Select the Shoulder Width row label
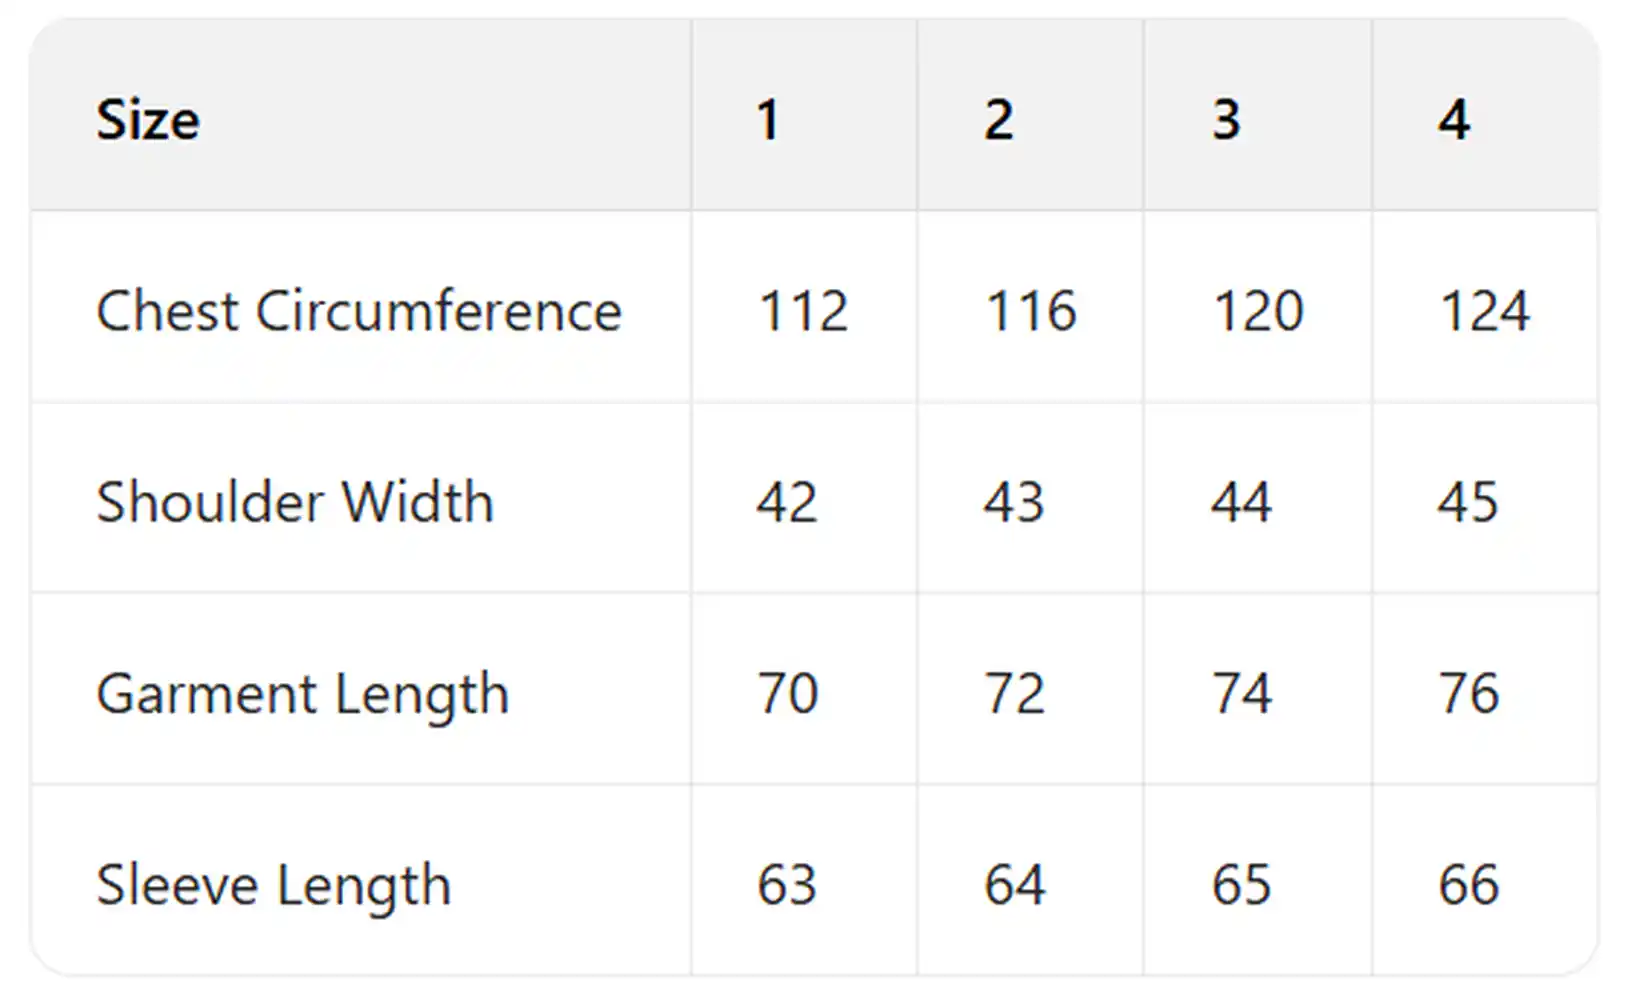Viewport: 1626px width, 1000px height. click(x=295, y=501)
